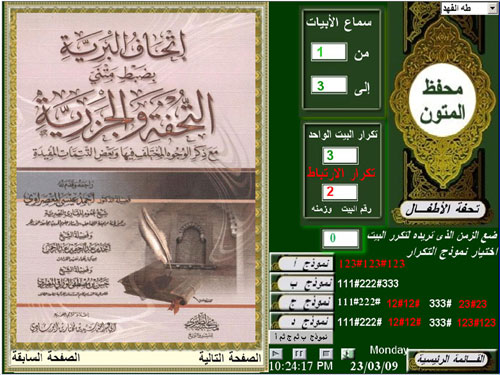Open القائمة الرئيسية main menu
This screenshot has height=375, width=500.
click(451, 359)
